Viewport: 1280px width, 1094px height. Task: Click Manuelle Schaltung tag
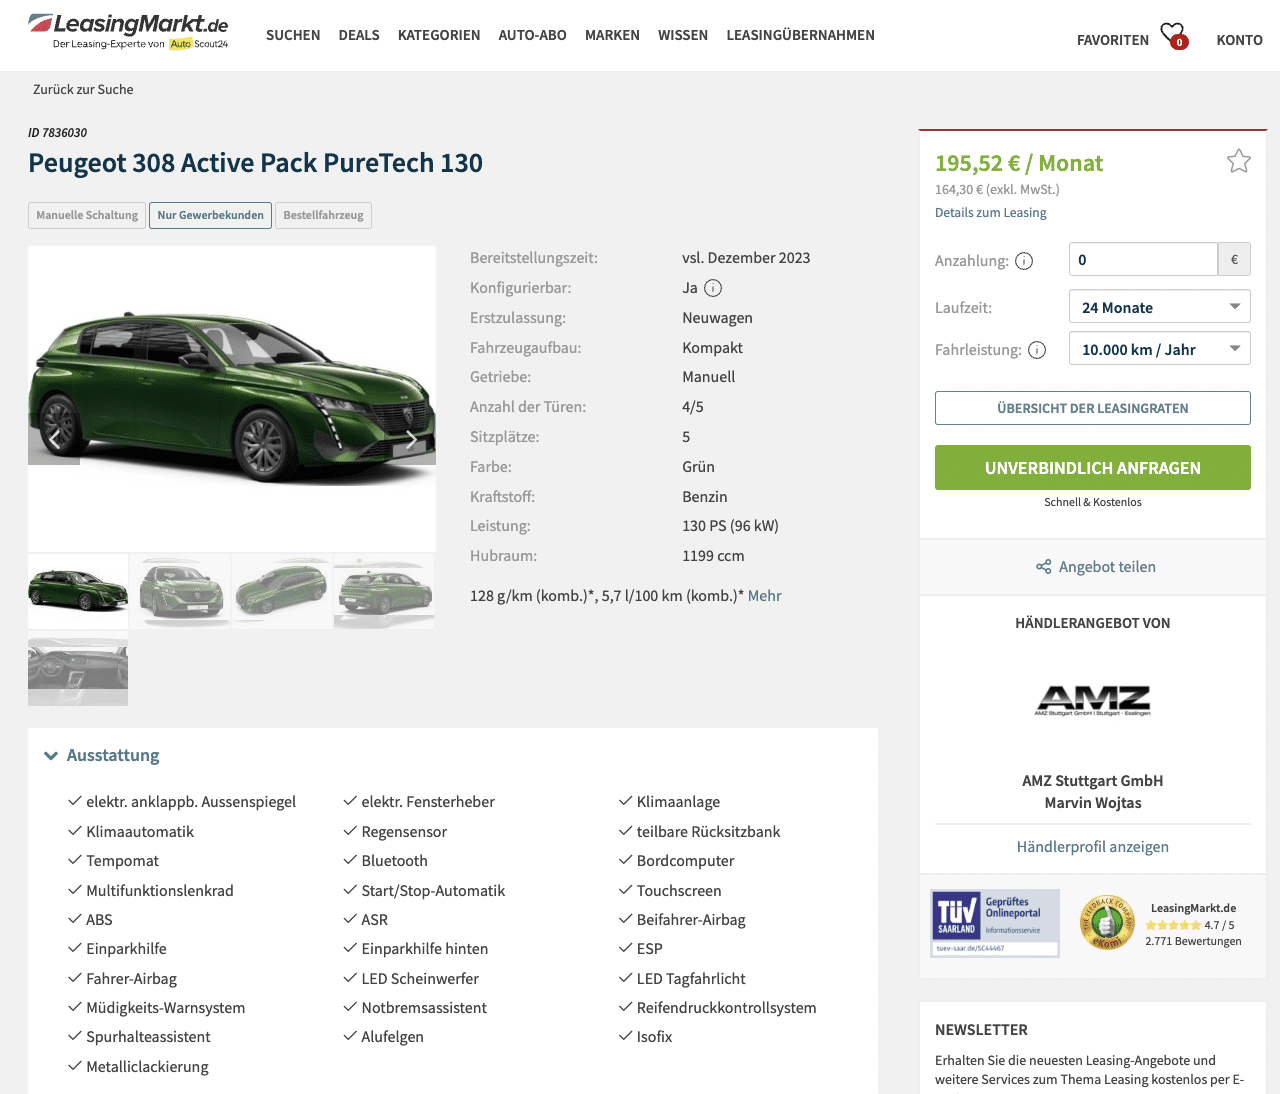87,215
